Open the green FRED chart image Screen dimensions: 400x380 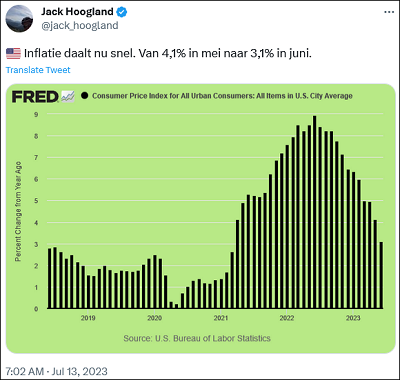click(x=200, y=219)
